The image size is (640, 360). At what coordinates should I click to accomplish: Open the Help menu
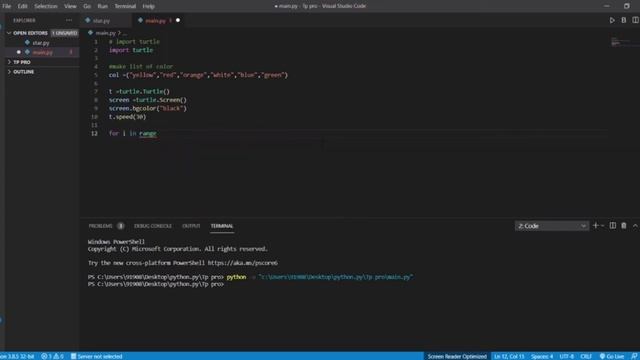tap(149, 6)
